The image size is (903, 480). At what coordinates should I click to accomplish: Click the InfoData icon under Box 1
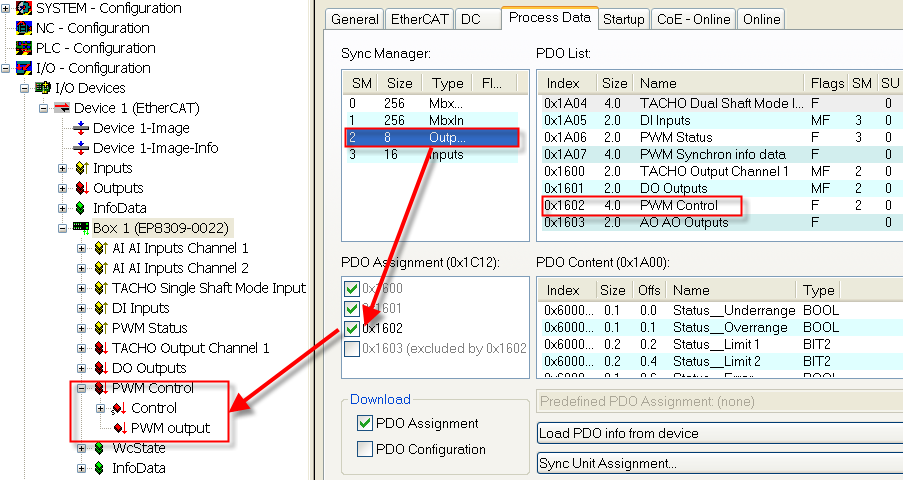coord(100,468)
